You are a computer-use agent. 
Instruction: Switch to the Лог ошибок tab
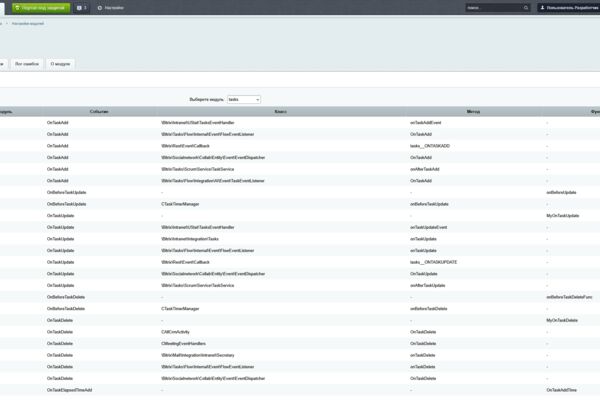point(27,64)
